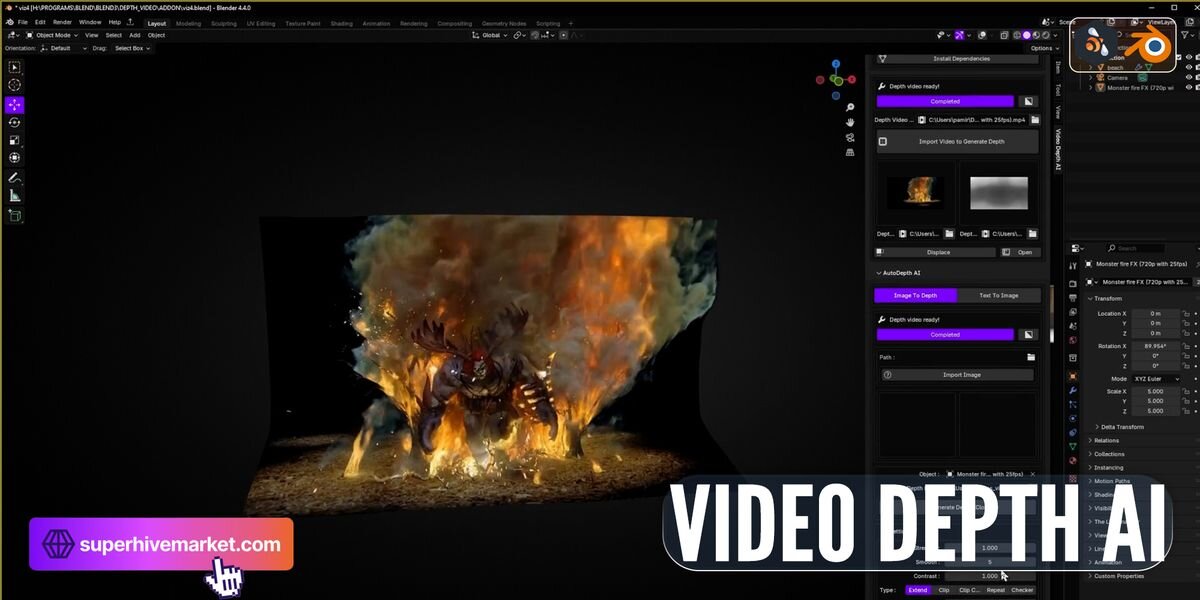Open the Output properties tab icon
The height and width of the screenshot is (600, 1200).
(1072, 298)
